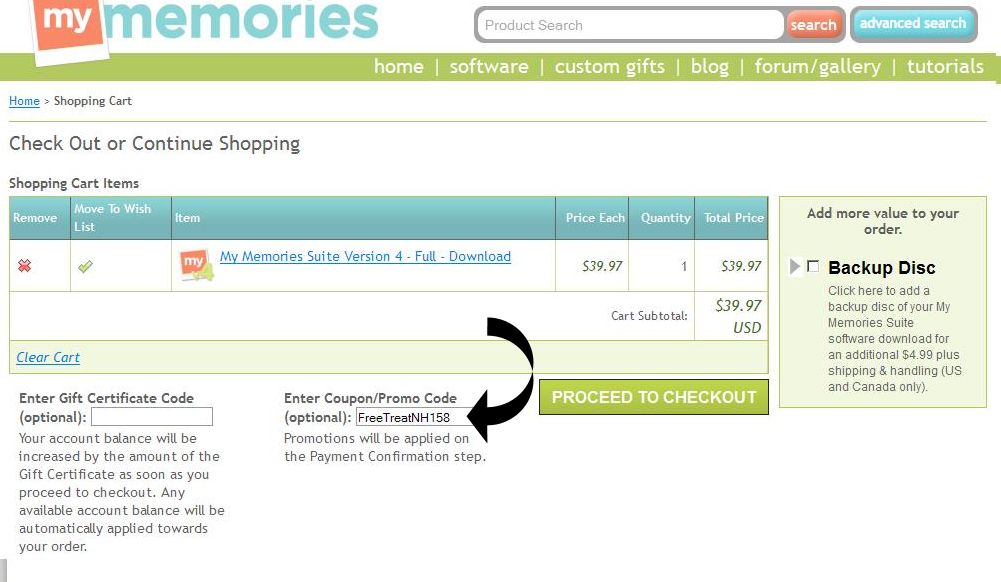Click the My Memories Suite product thumbnail

click(196, 265)
